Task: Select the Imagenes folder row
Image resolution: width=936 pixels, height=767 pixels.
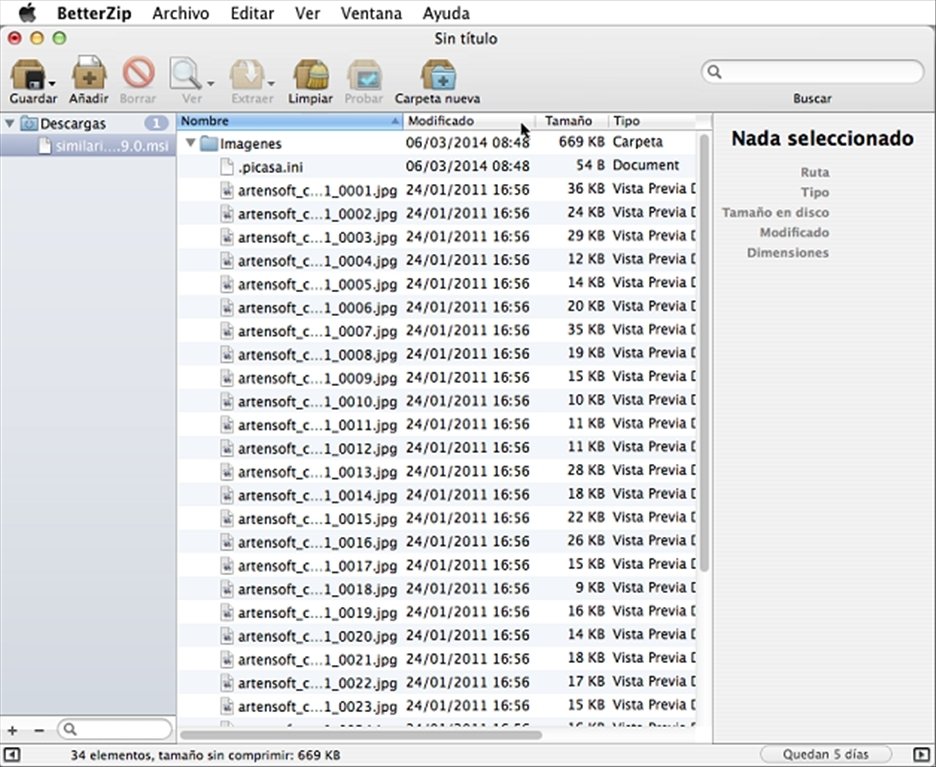Action: tap(436, 143)
